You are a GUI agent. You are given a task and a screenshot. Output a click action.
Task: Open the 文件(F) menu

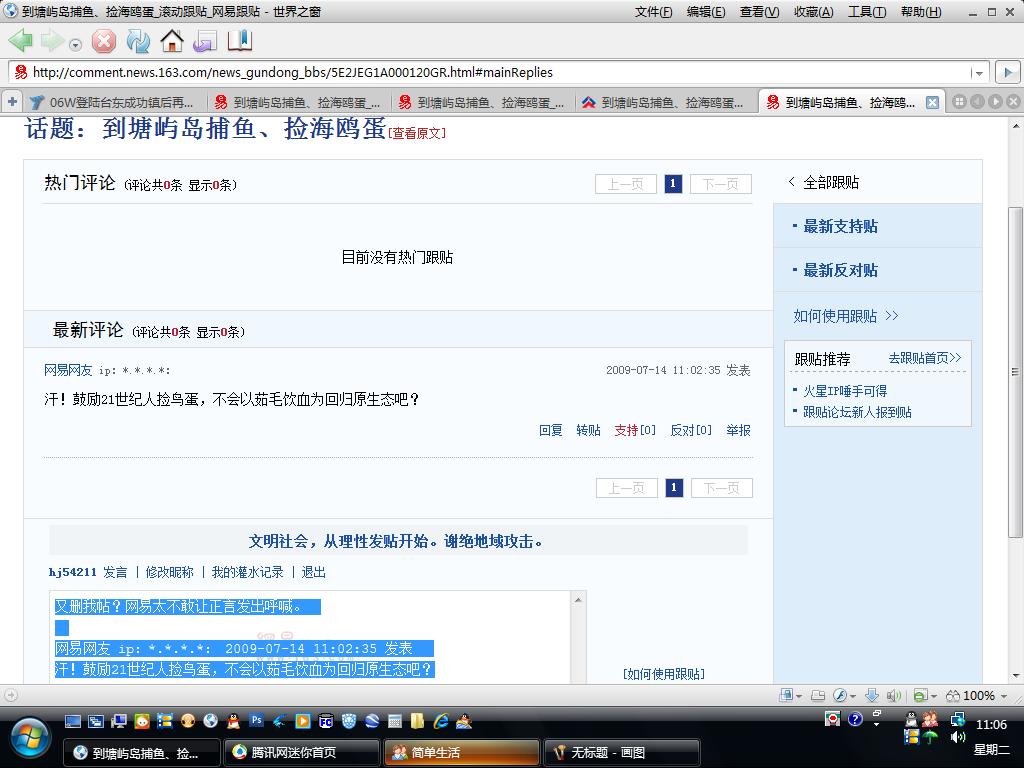click(653, 12)
